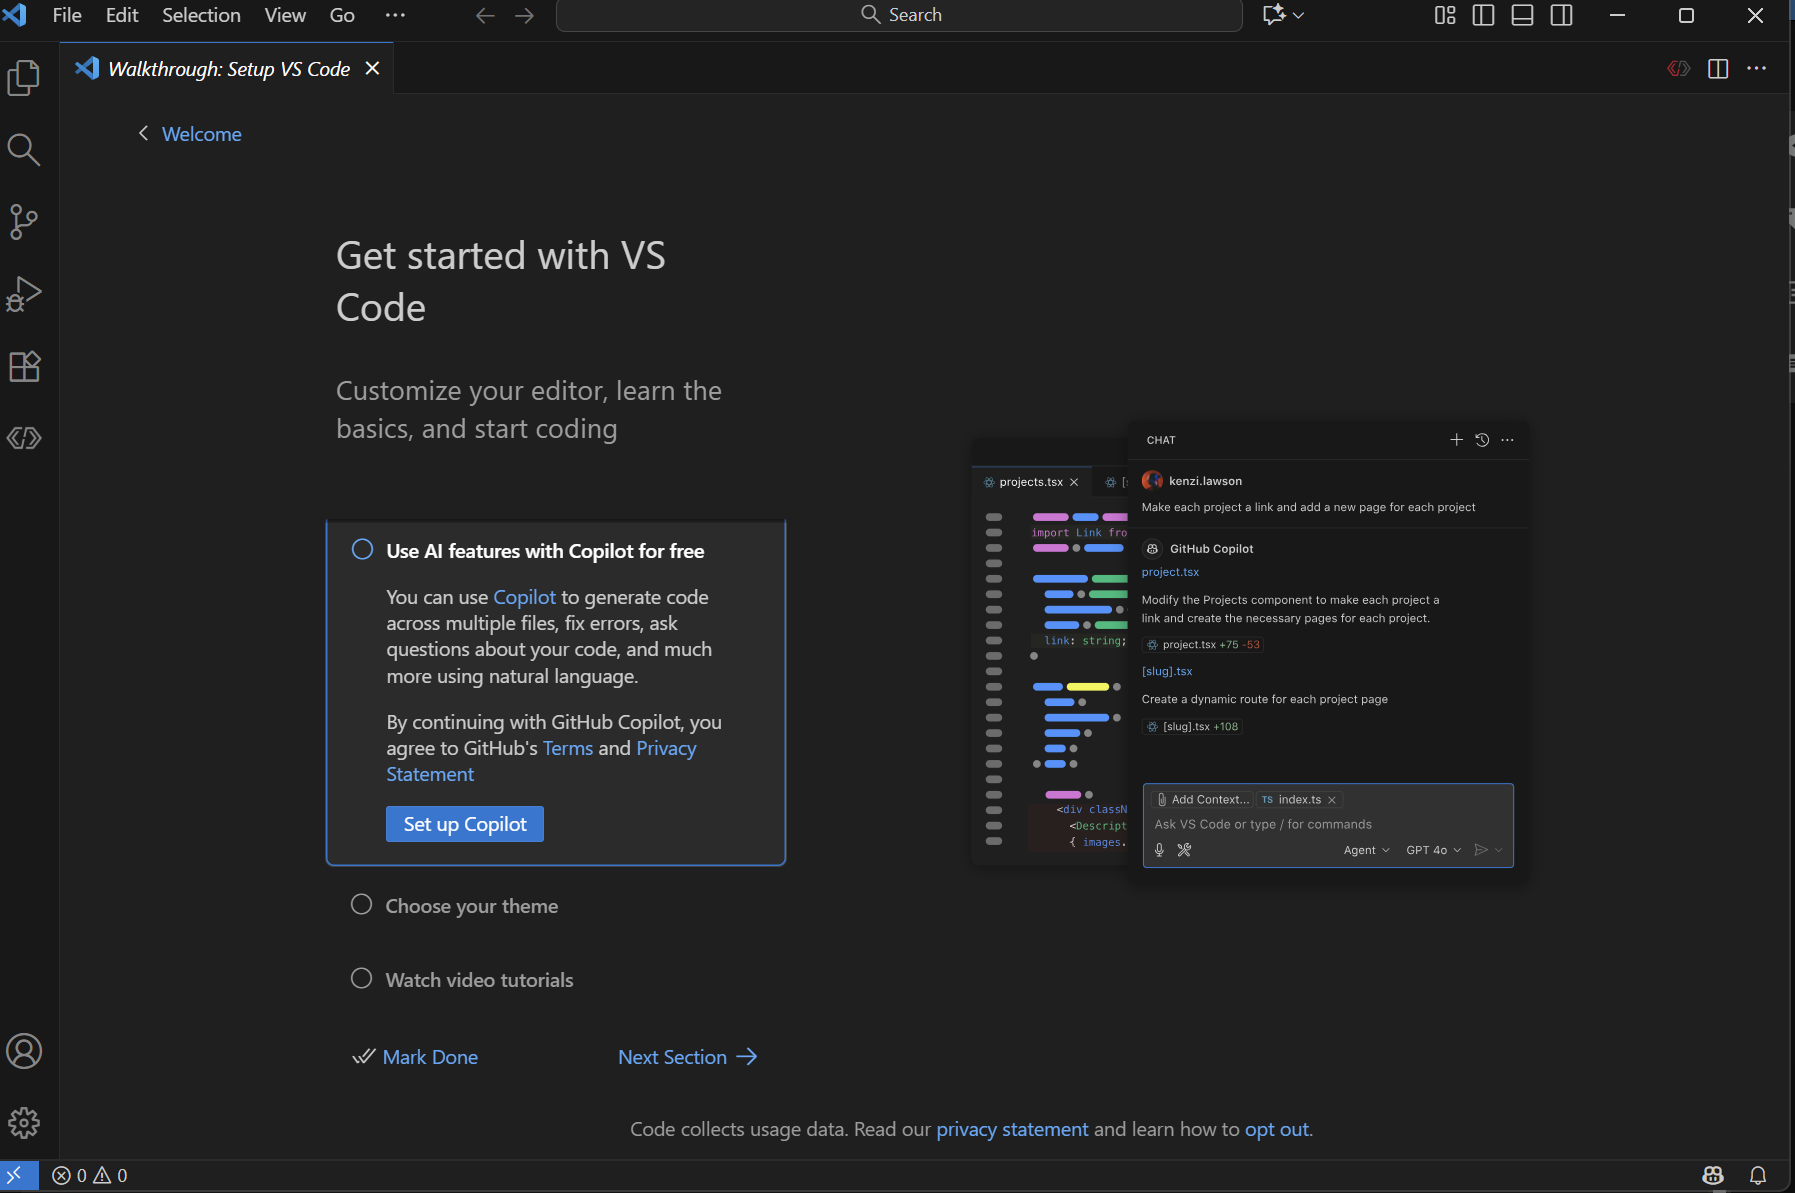Select the 'Choose your theme' step
Viewport: 1795px width, 1193px height.
(x=471, y=906)
